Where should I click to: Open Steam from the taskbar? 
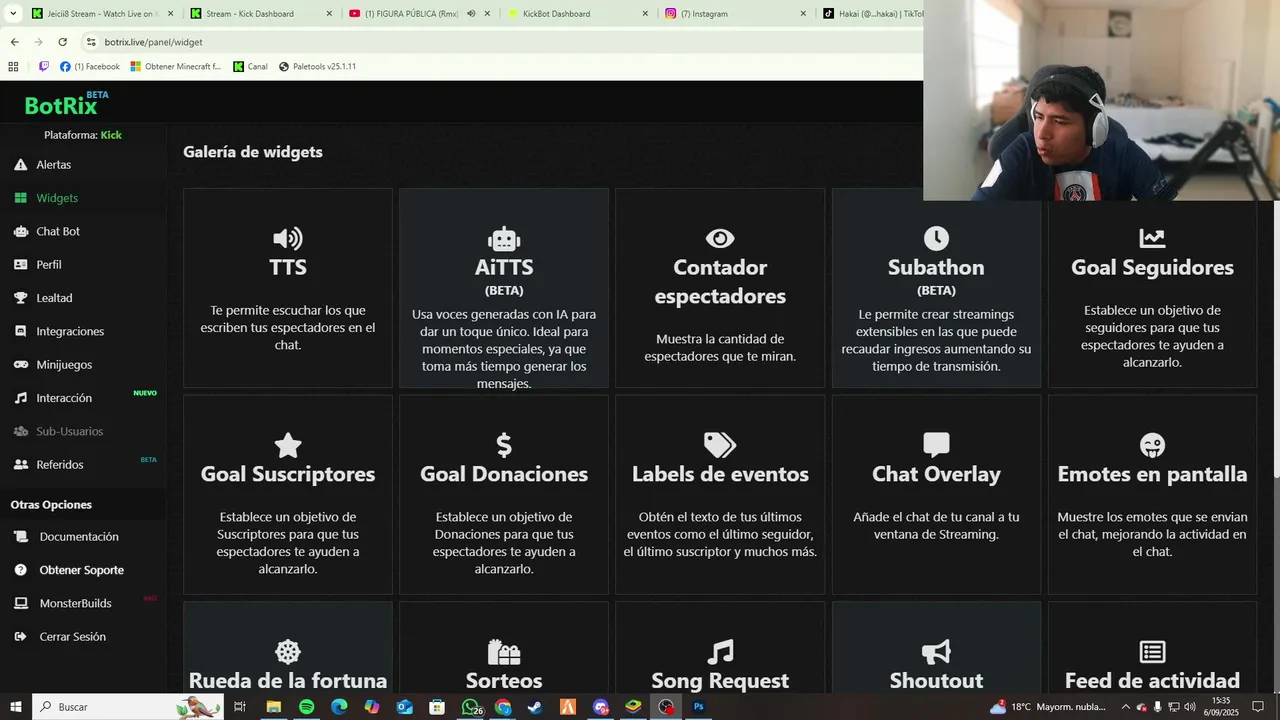536,707
